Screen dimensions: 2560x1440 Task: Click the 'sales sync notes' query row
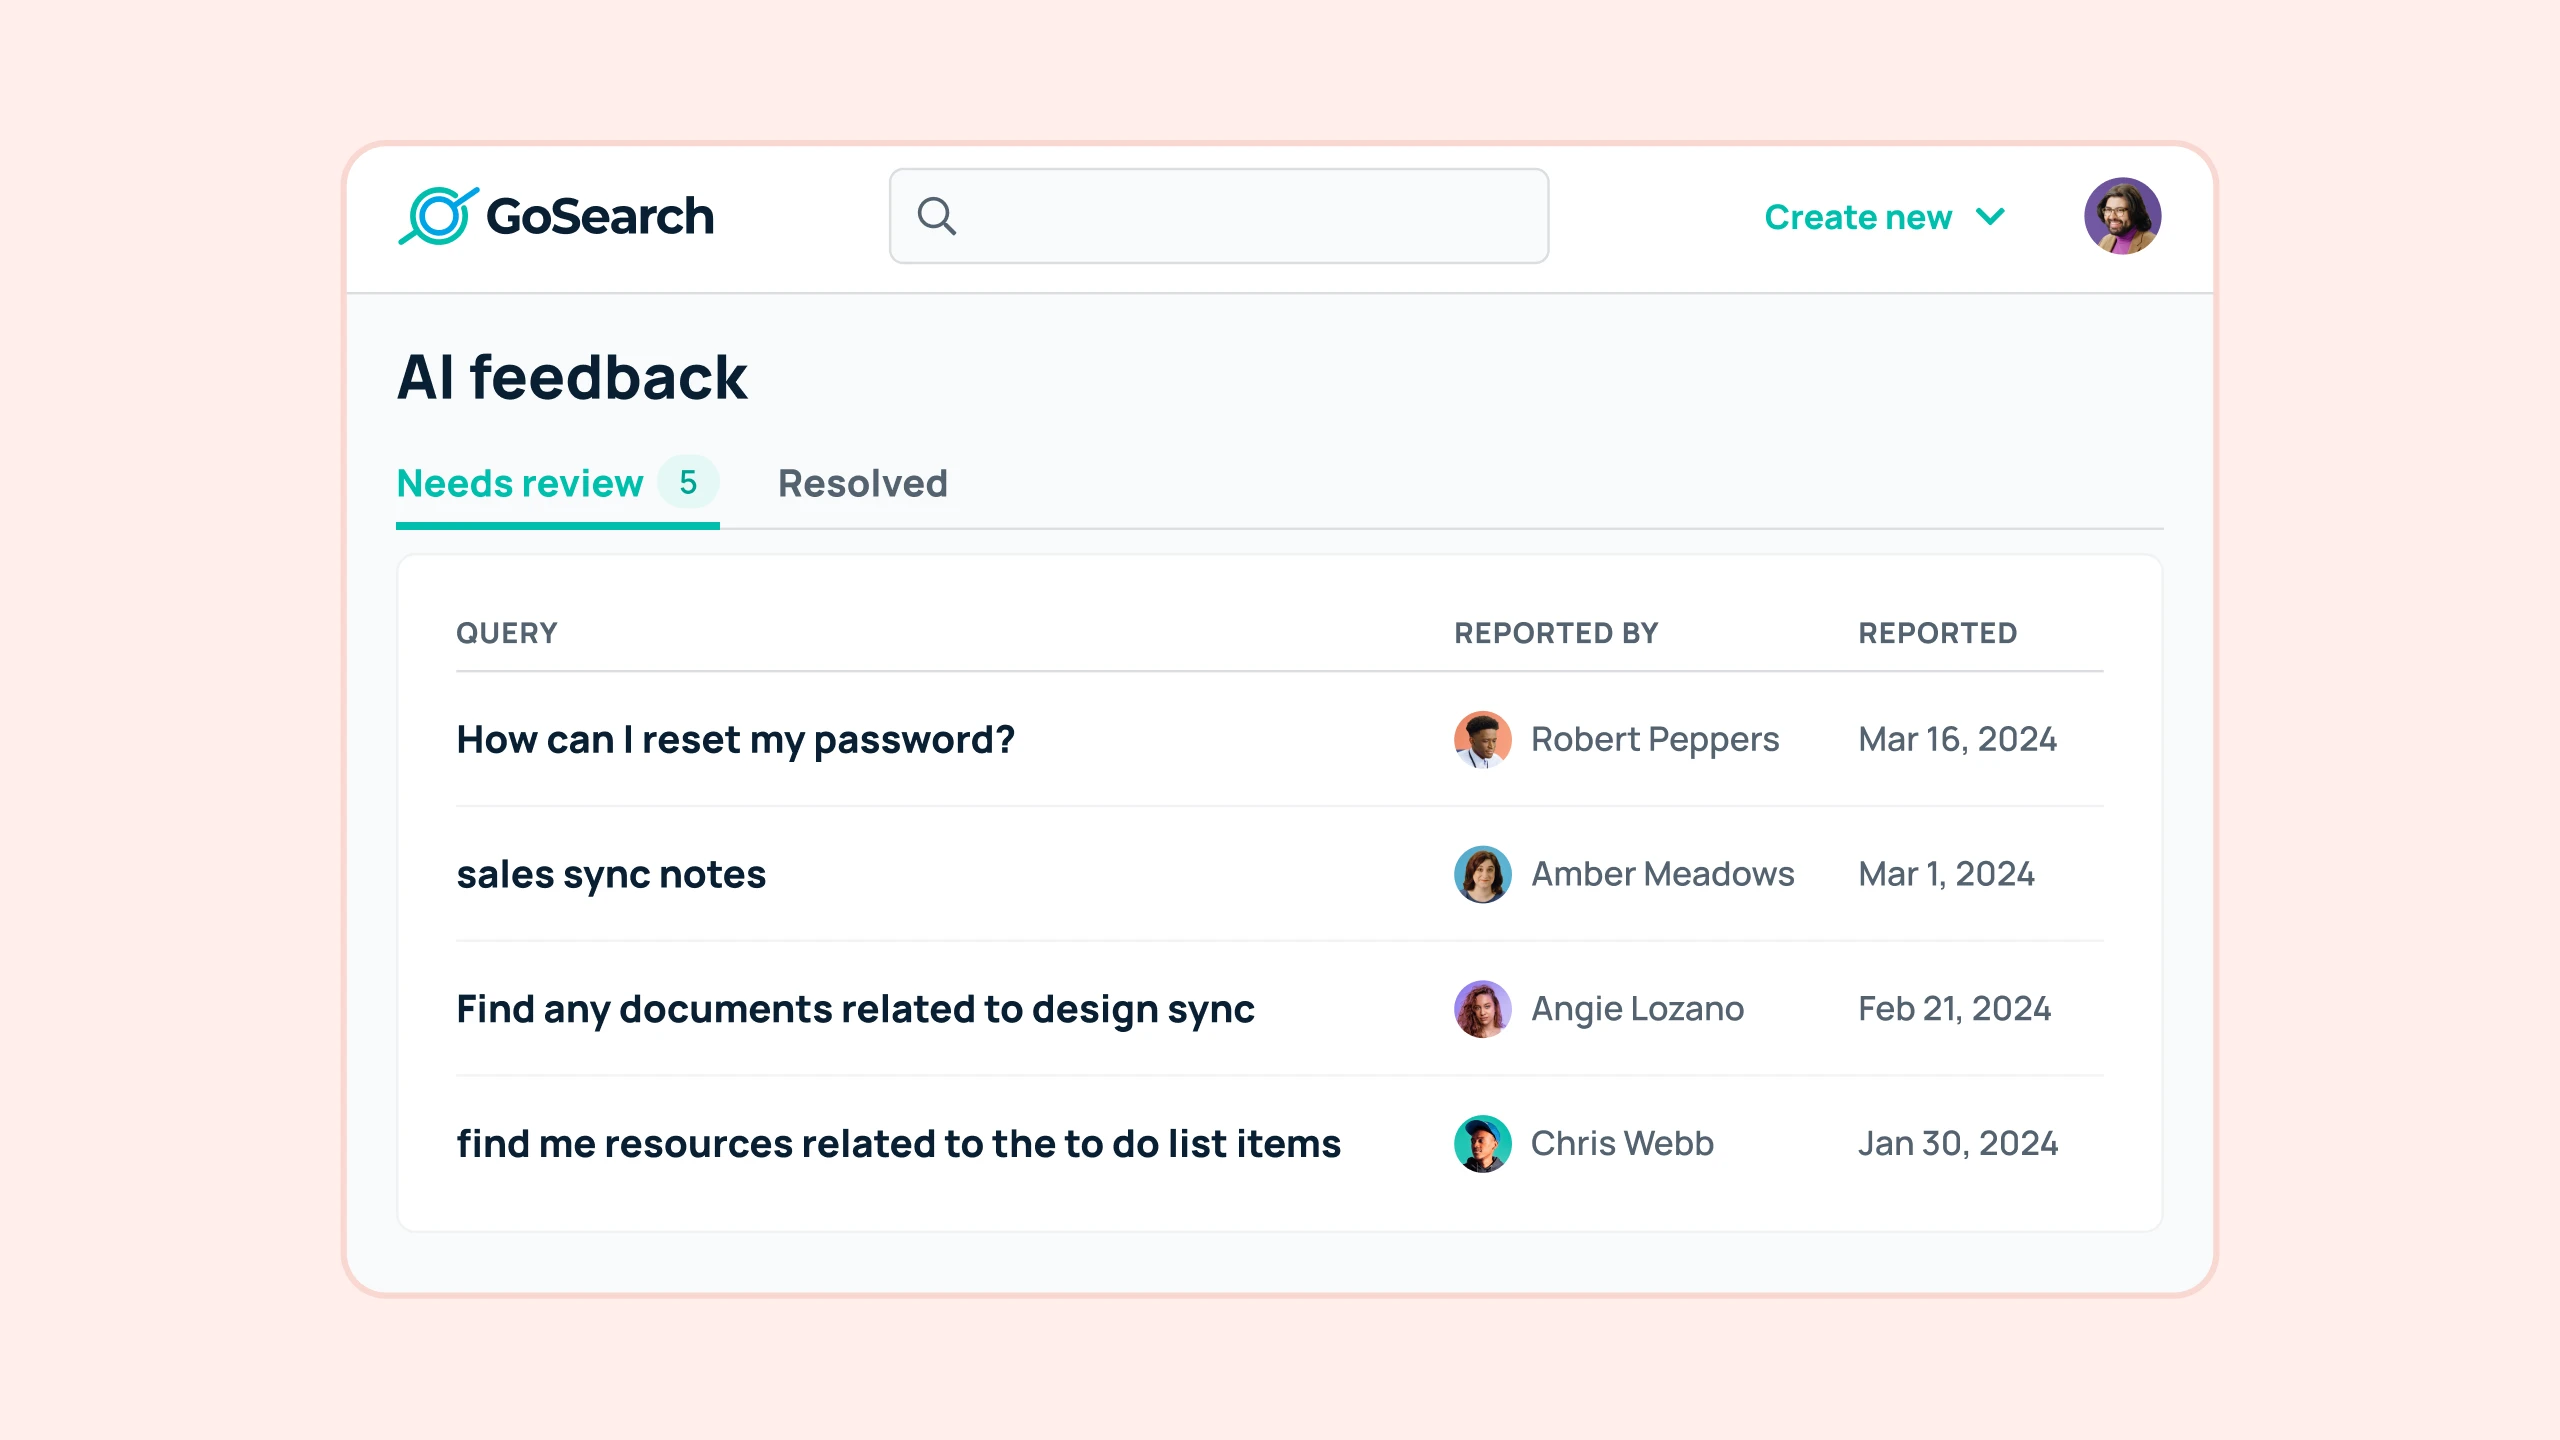(x=1278, y=872)
